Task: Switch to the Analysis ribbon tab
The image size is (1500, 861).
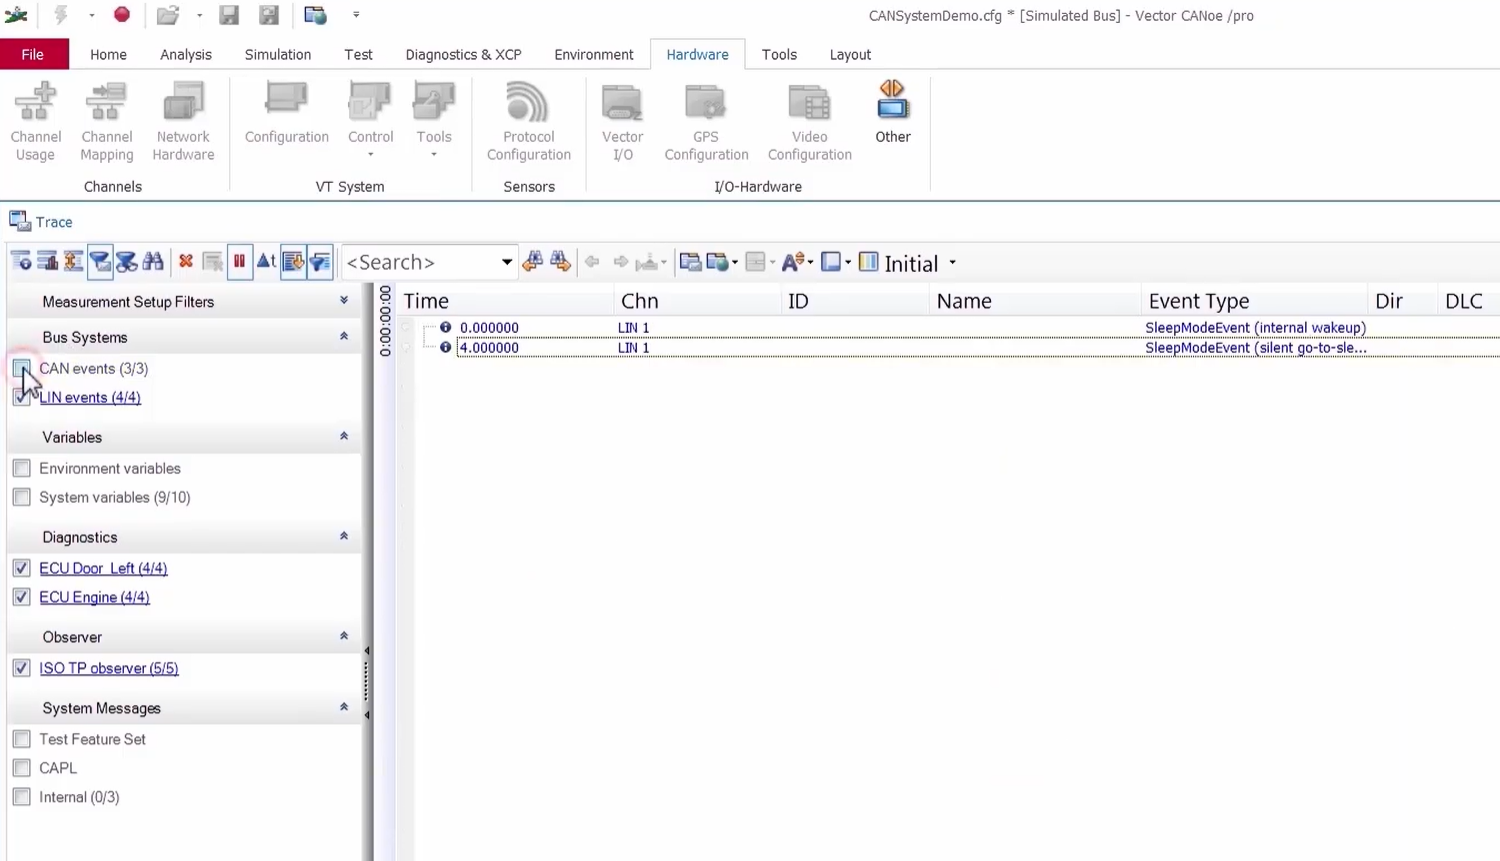Action: pyautogui.click(x=186, y=54)
